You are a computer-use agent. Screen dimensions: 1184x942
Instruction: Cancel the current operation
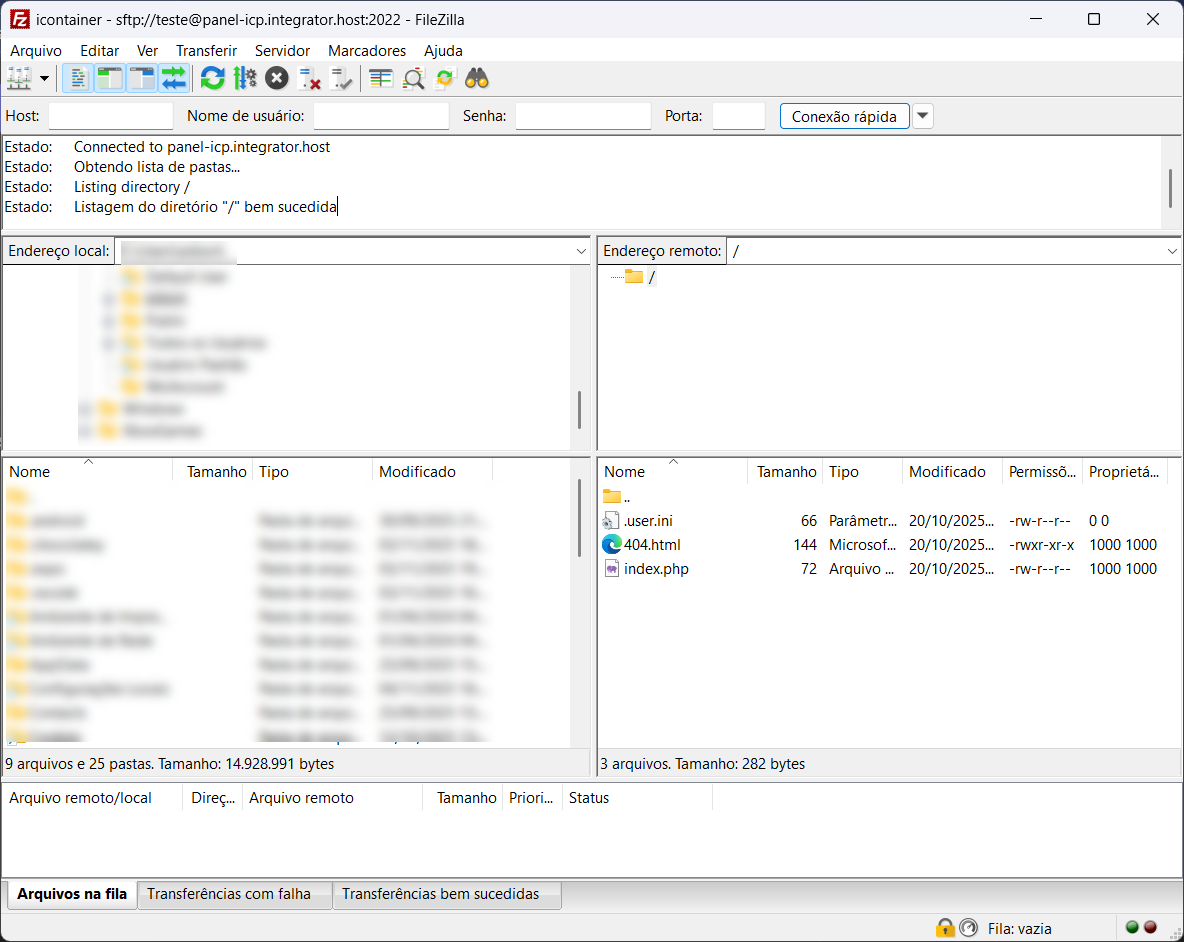pyautogui.click(x=277, y=78)
